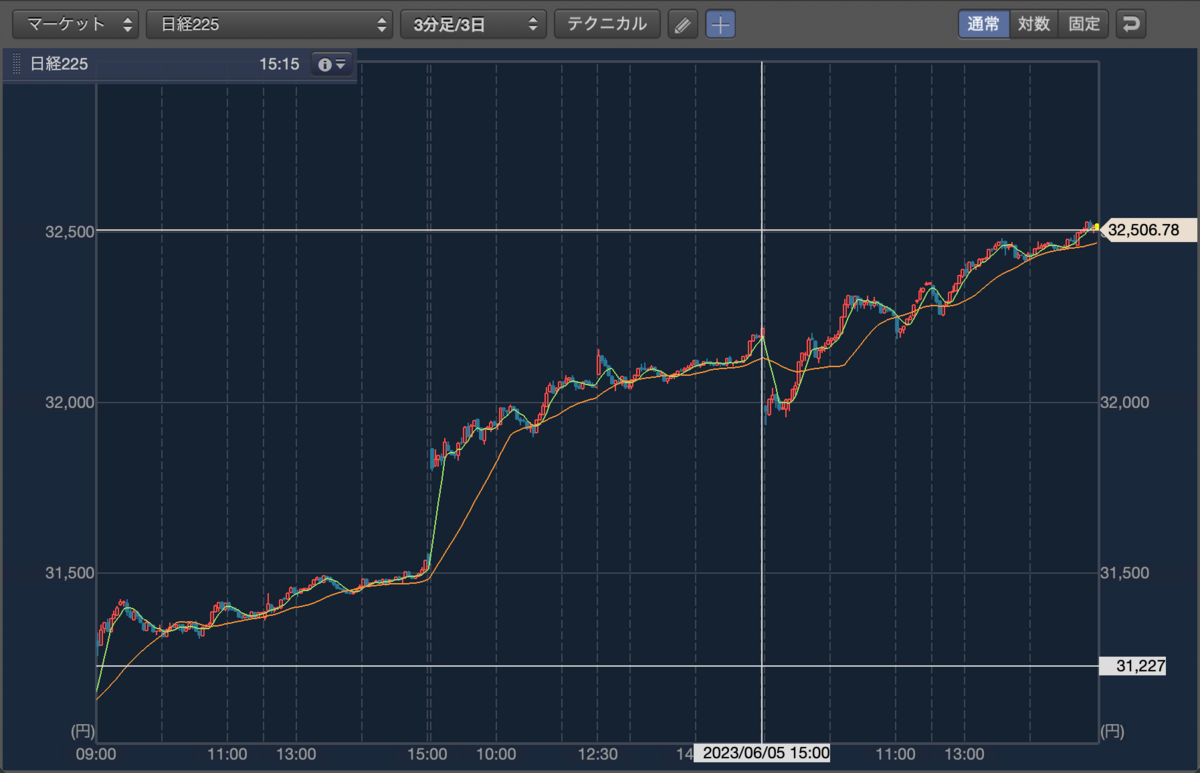The image size is (1200, 773).
Task: Select the pencil drawing tool icon
Action: [682, 24]
